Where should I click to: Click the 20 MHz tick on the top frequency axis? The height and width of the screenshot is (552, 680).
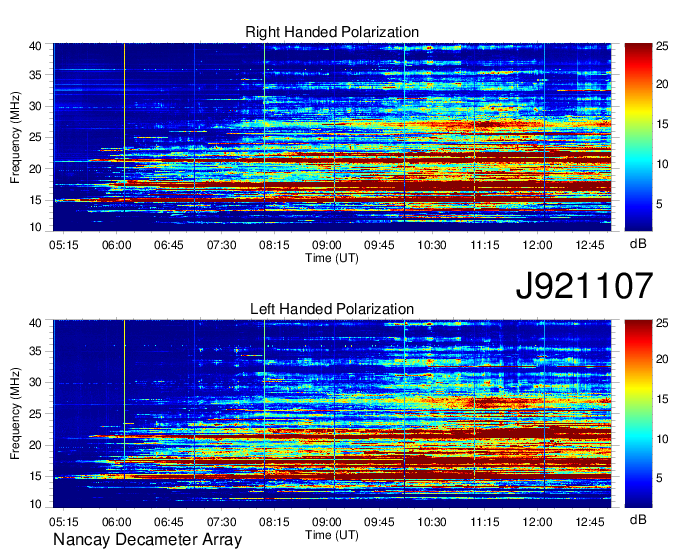35,169
